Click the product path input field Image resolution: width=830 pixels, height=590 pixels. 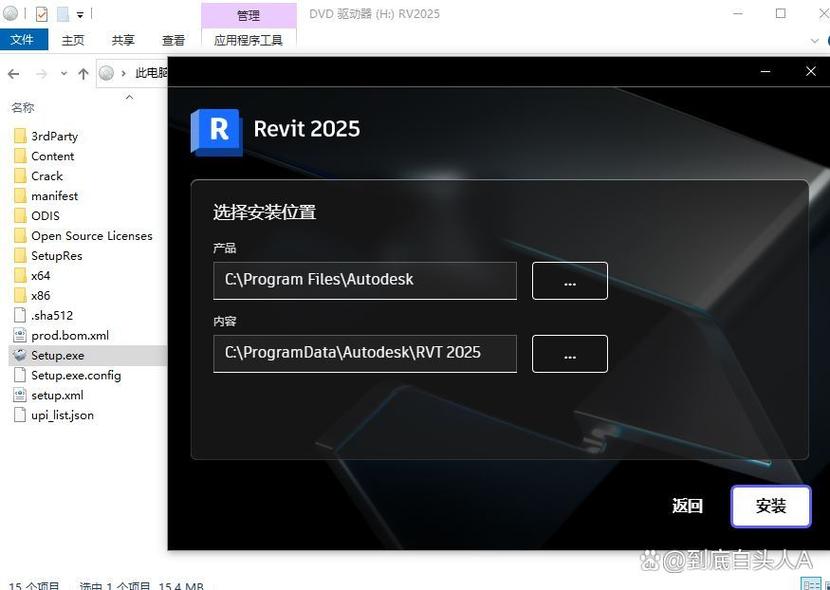click(365, 281)
